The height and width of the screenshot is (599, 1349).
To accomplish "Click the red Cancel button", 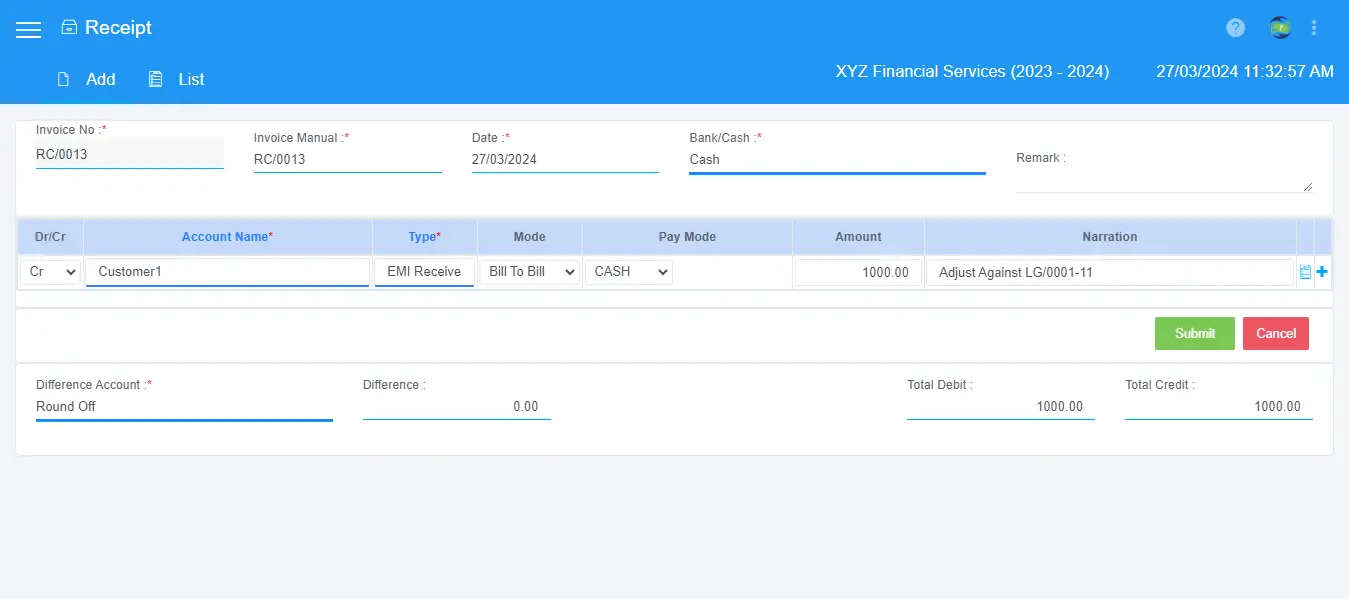I will click(1275, 333).
